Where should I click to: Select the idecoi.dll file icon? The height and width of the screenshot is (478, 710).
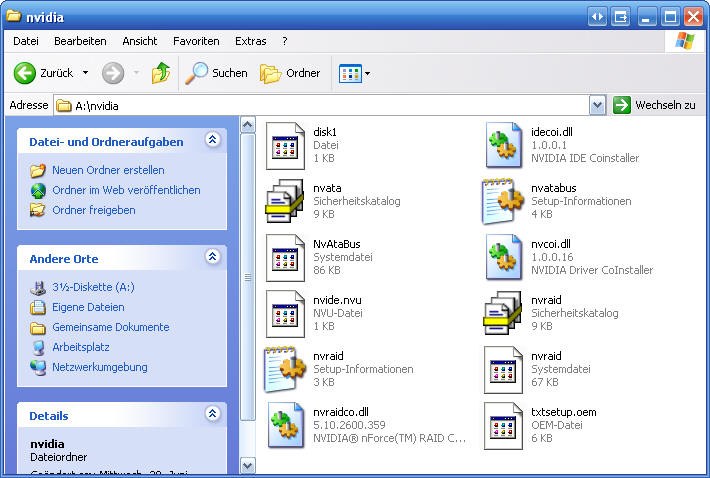coord(503,145)
